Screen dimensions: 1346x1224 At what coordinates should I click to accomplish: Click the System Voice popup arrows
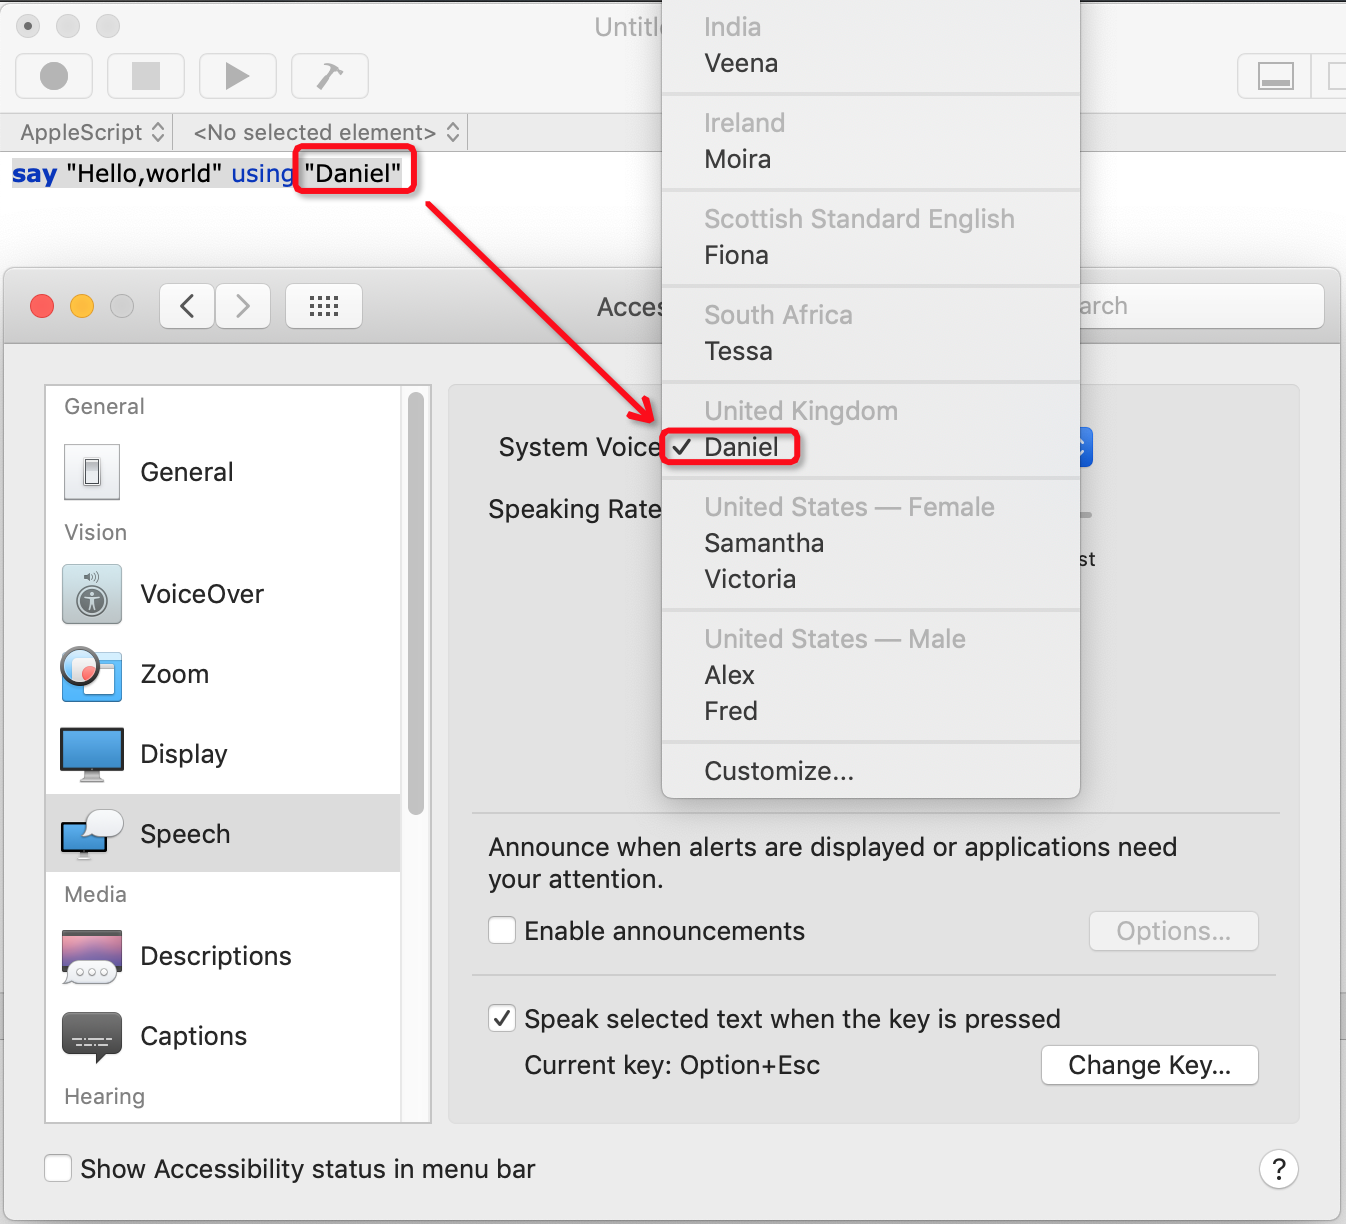(x=1085, y=447)
